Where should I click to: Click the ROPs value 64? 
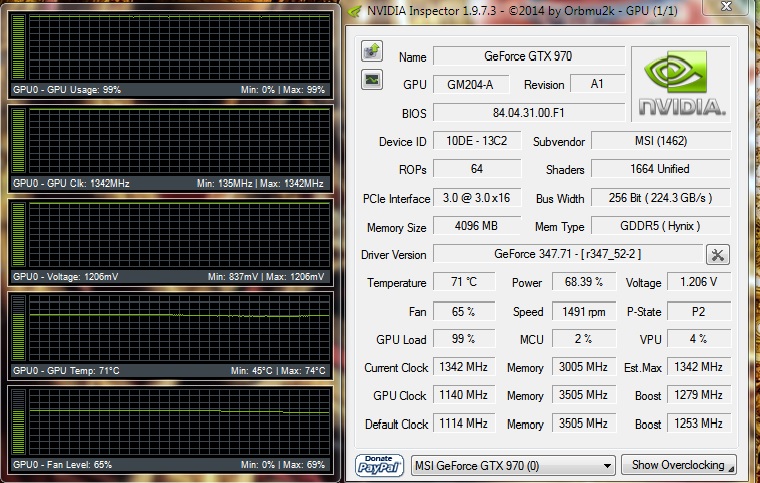[477, 169]
